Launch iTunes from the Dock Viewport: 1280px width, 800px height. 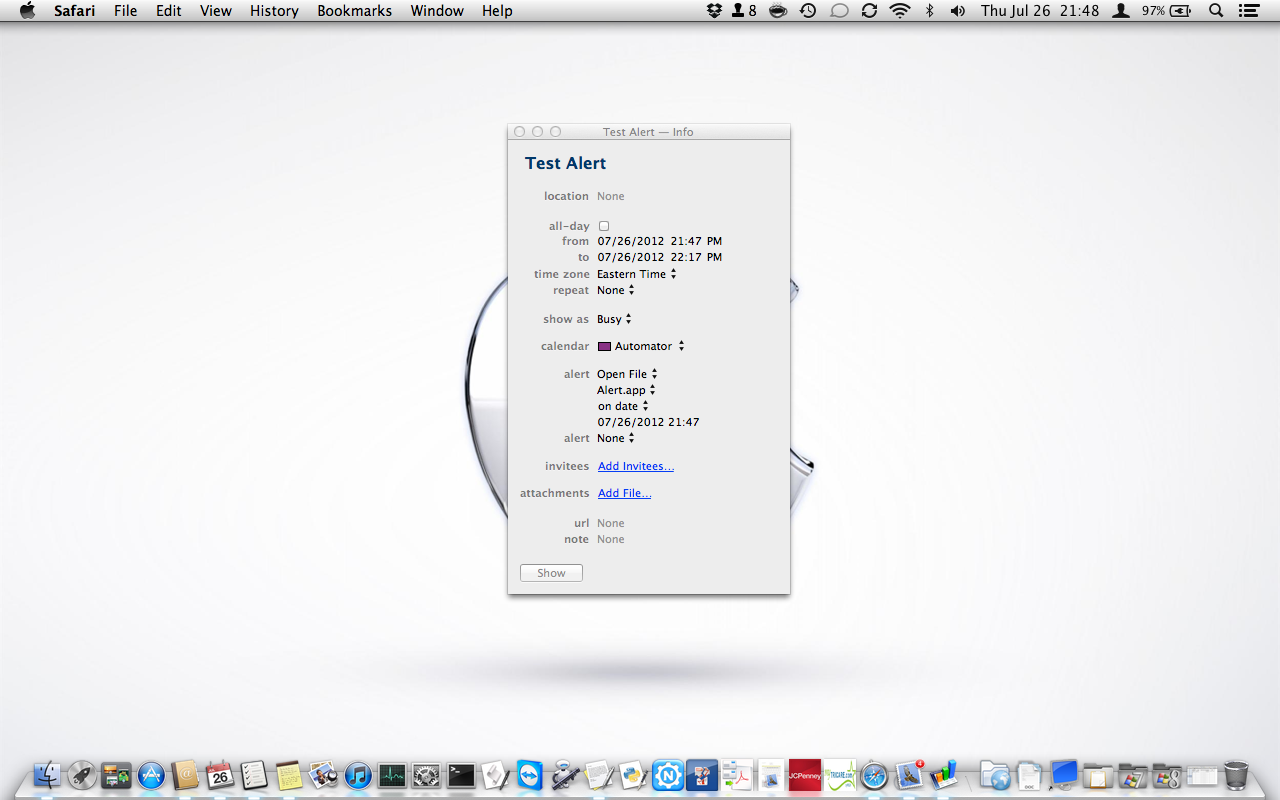tap(358, 775)
